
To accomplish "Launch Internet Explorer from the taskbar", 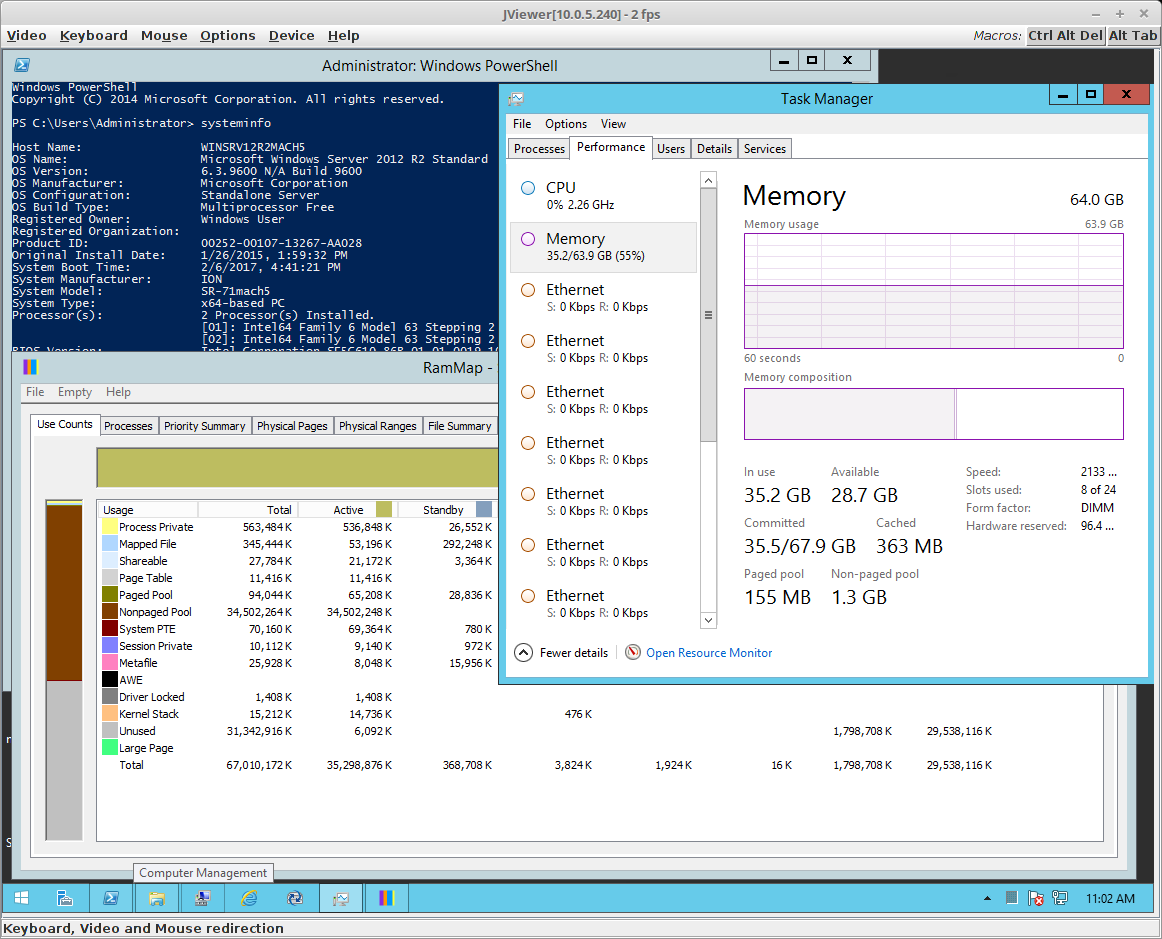I will coord(250,898).
